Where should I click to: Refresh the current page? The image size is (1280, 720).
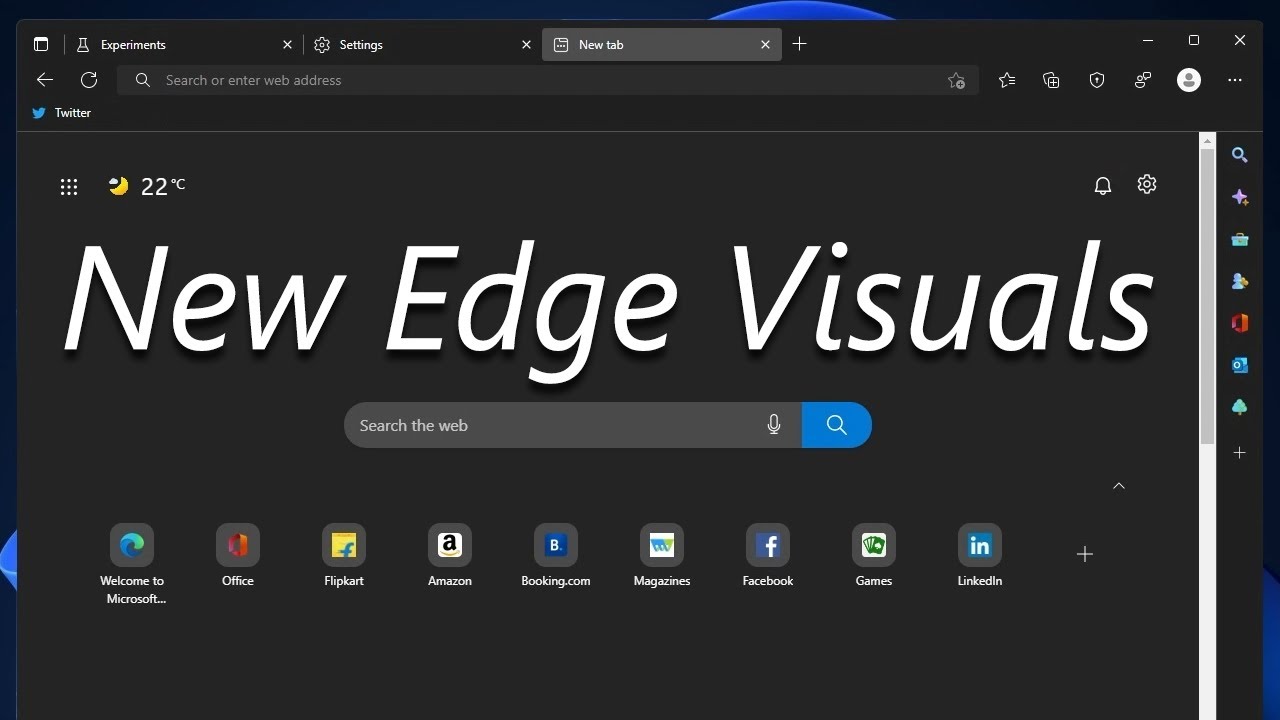click(89, 80)
